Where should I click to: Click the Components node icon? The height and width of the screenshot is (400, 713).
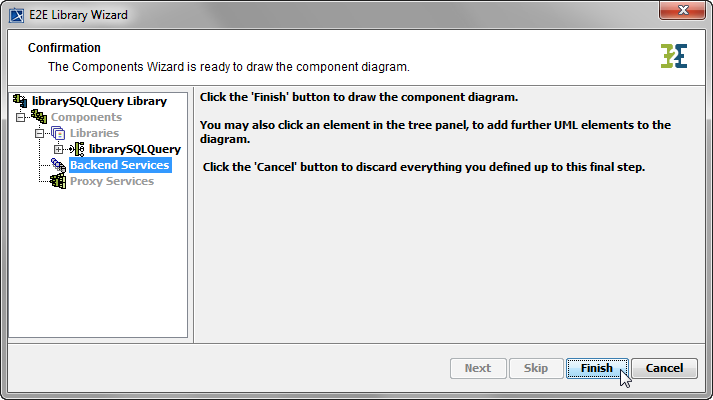(39, 117)
